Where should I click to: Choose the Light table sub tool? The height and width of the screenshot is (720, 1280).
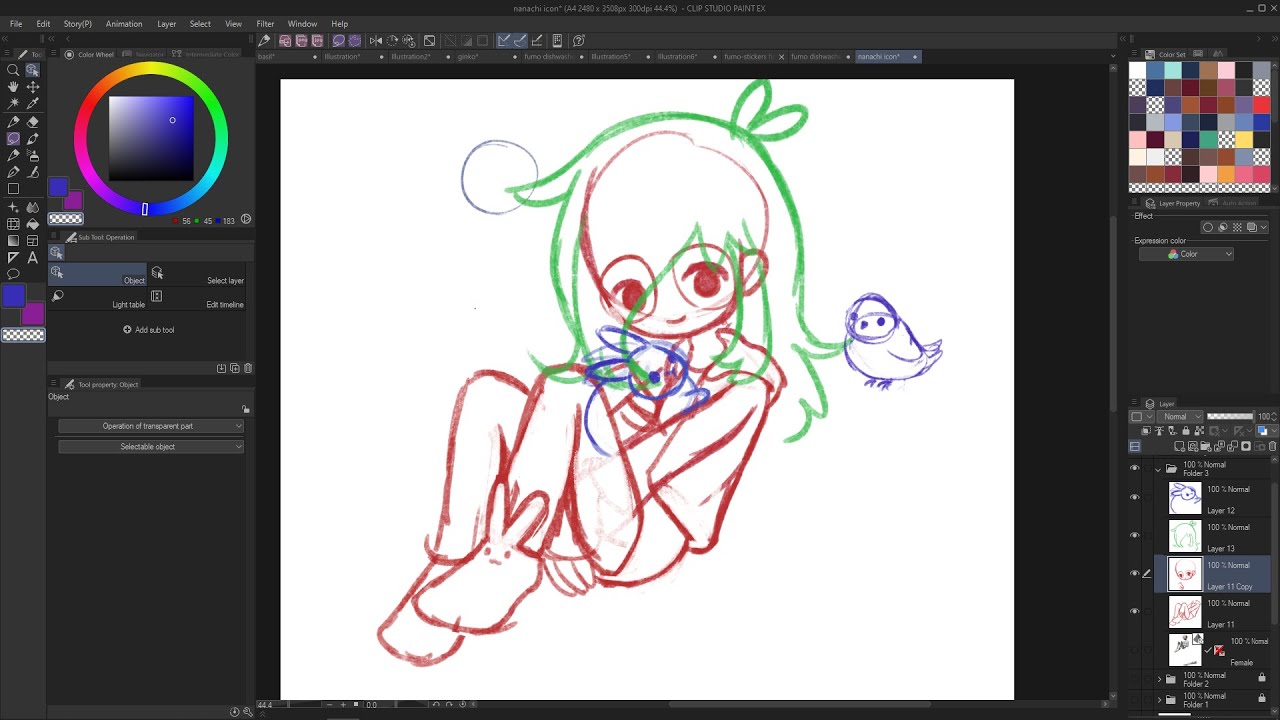[98, 298]
